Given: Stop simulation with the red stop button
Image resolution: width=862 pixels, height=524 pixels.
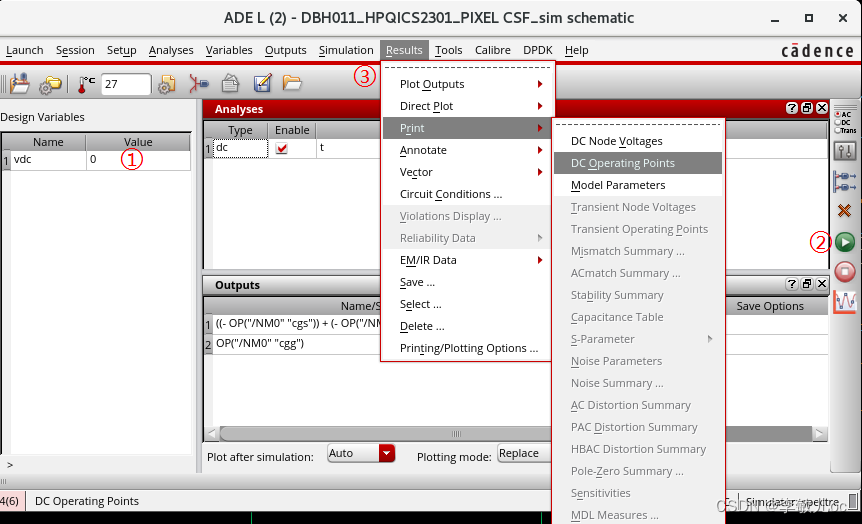Looking at the screenshot, I should (x=845, y=272).
